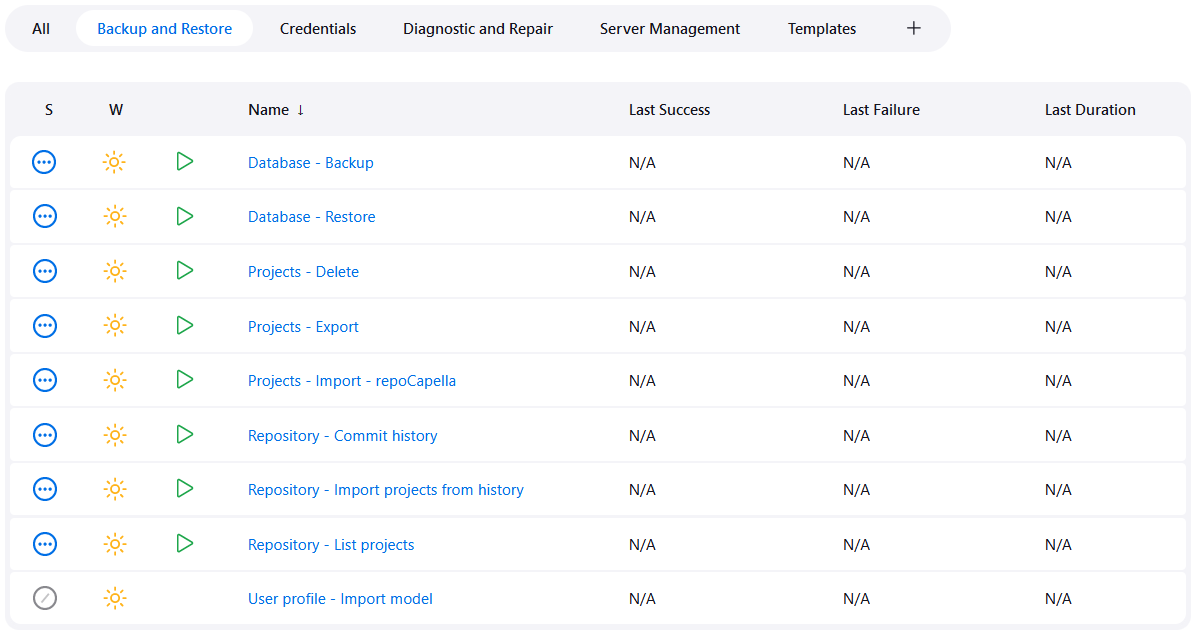Sort by the Last Duration column
This screenshot has width=1198, height=636.
coord(1089,110)
